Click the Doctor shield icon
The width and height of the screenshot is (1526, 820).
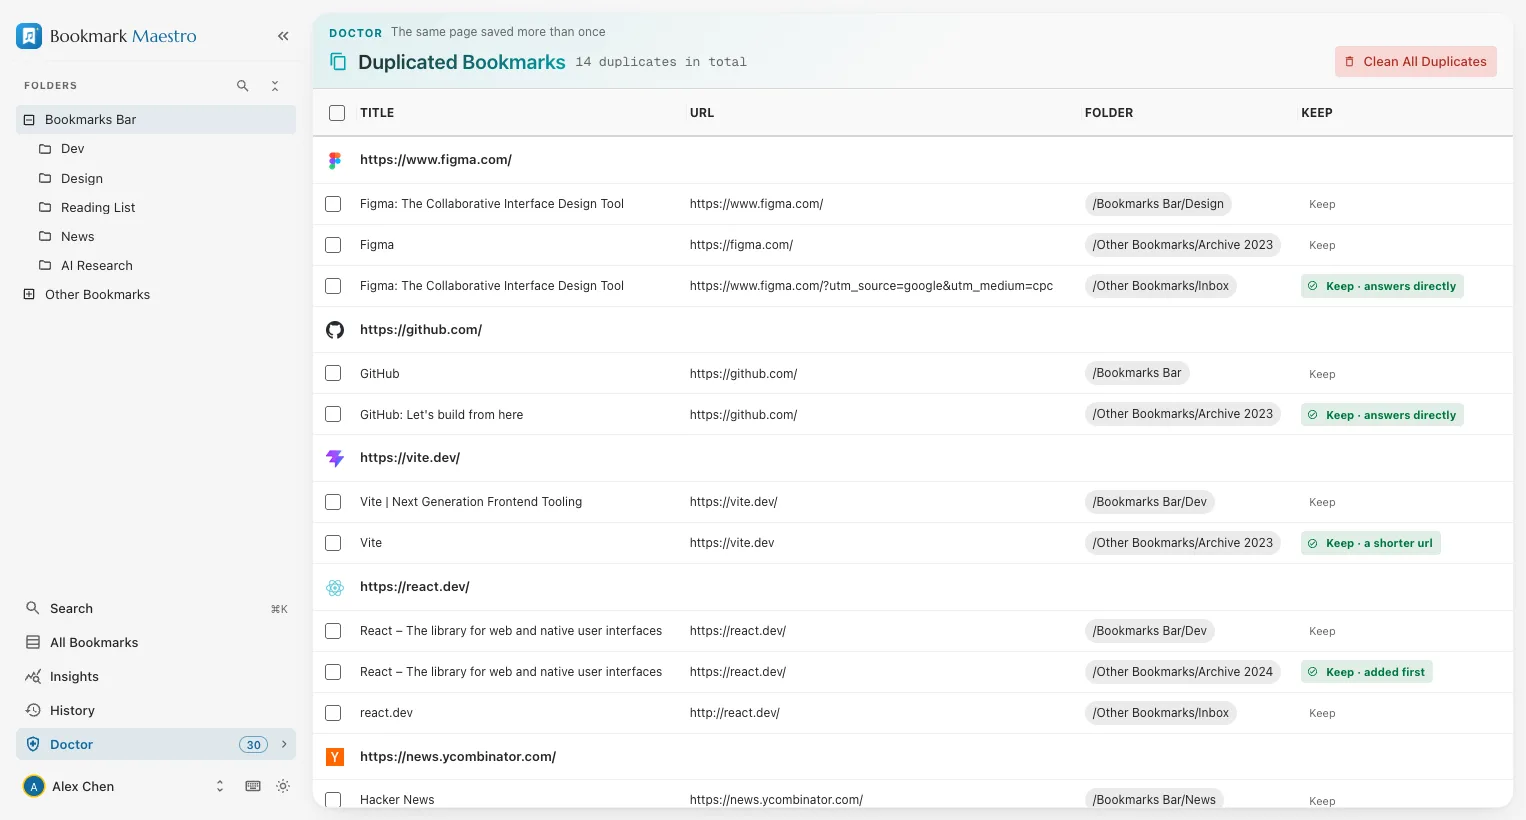pos(33,744)
